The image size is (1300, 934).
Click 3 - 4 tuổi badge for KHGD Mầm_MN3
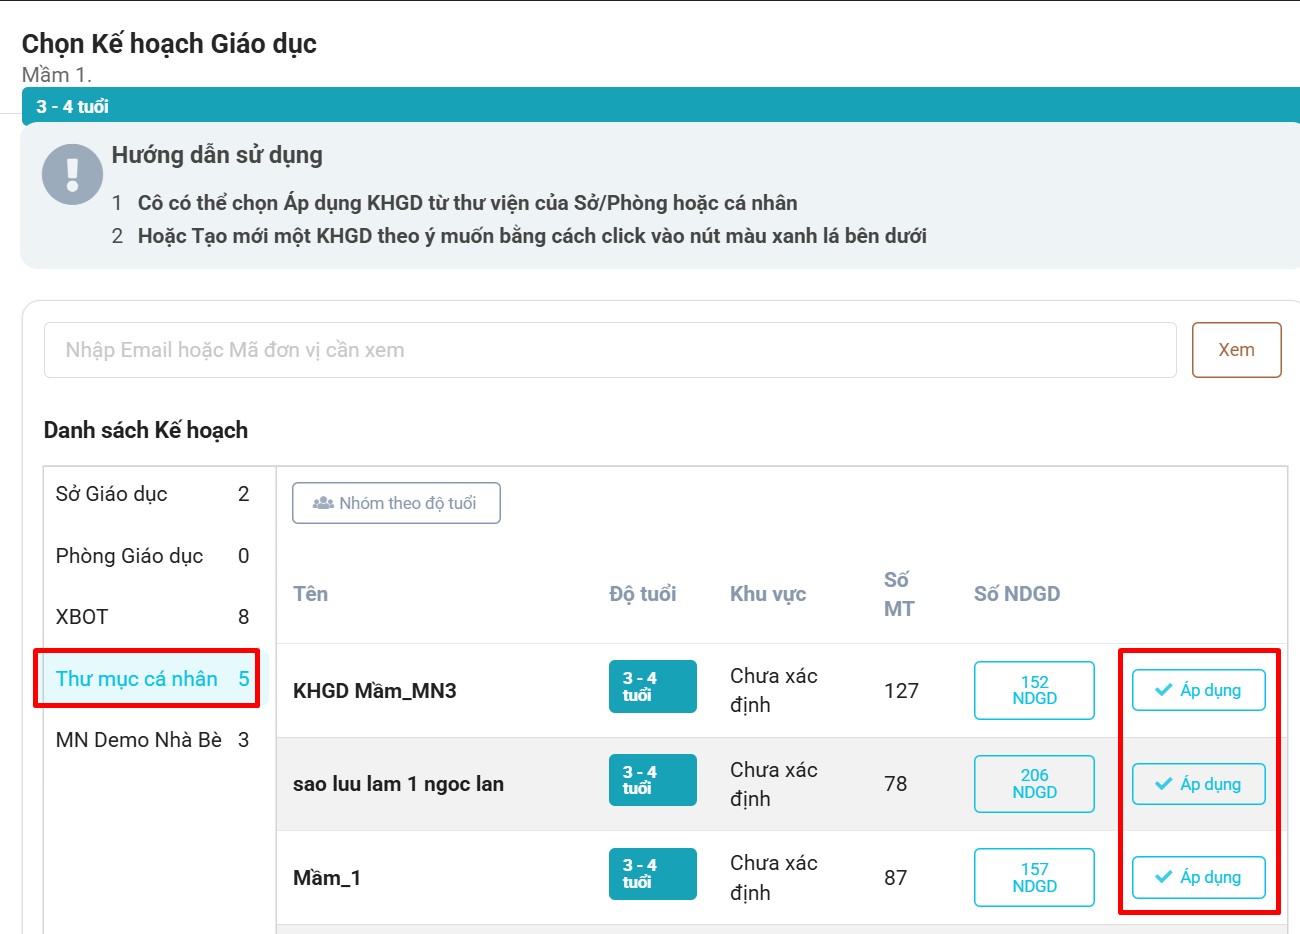coord(652,687)
